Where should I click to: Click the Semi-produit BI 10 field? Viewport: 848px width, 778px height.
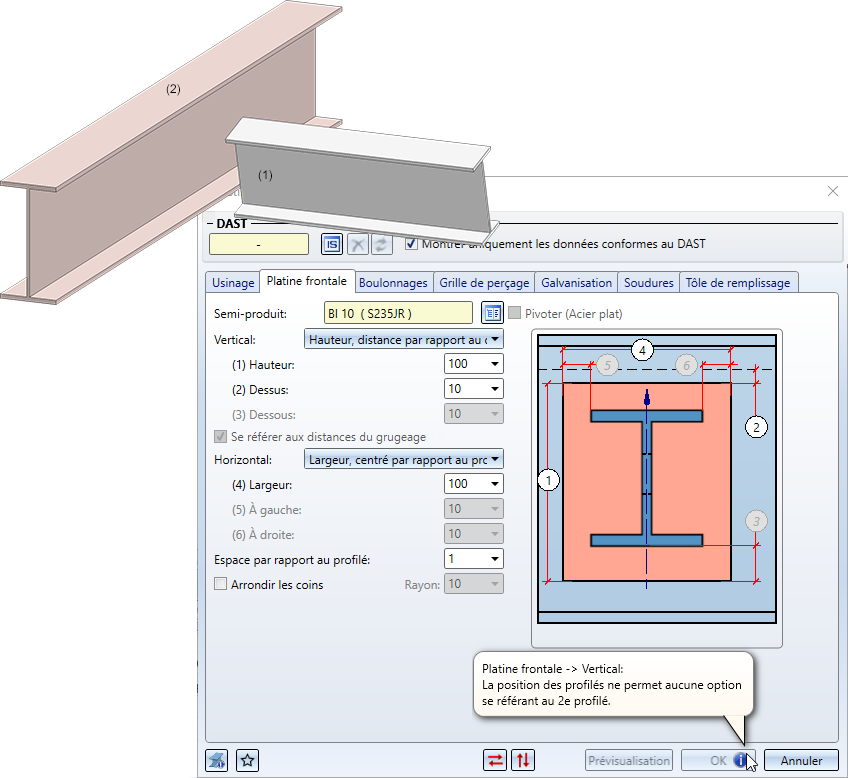tap(398, 314)
